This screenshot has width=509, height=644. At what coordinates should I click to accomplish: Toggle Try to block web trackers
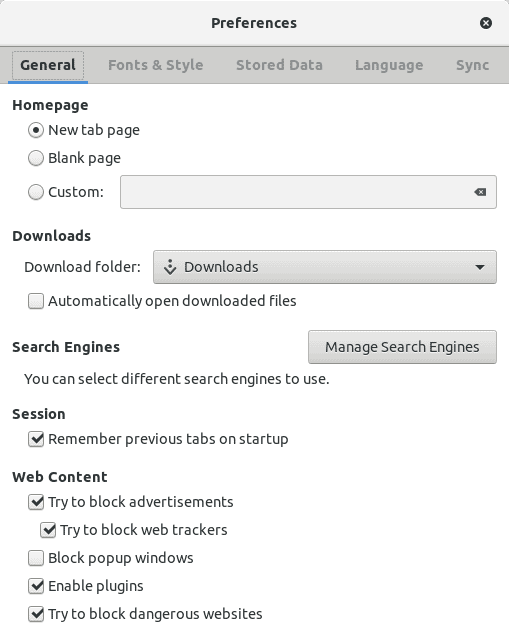[48, 530]
